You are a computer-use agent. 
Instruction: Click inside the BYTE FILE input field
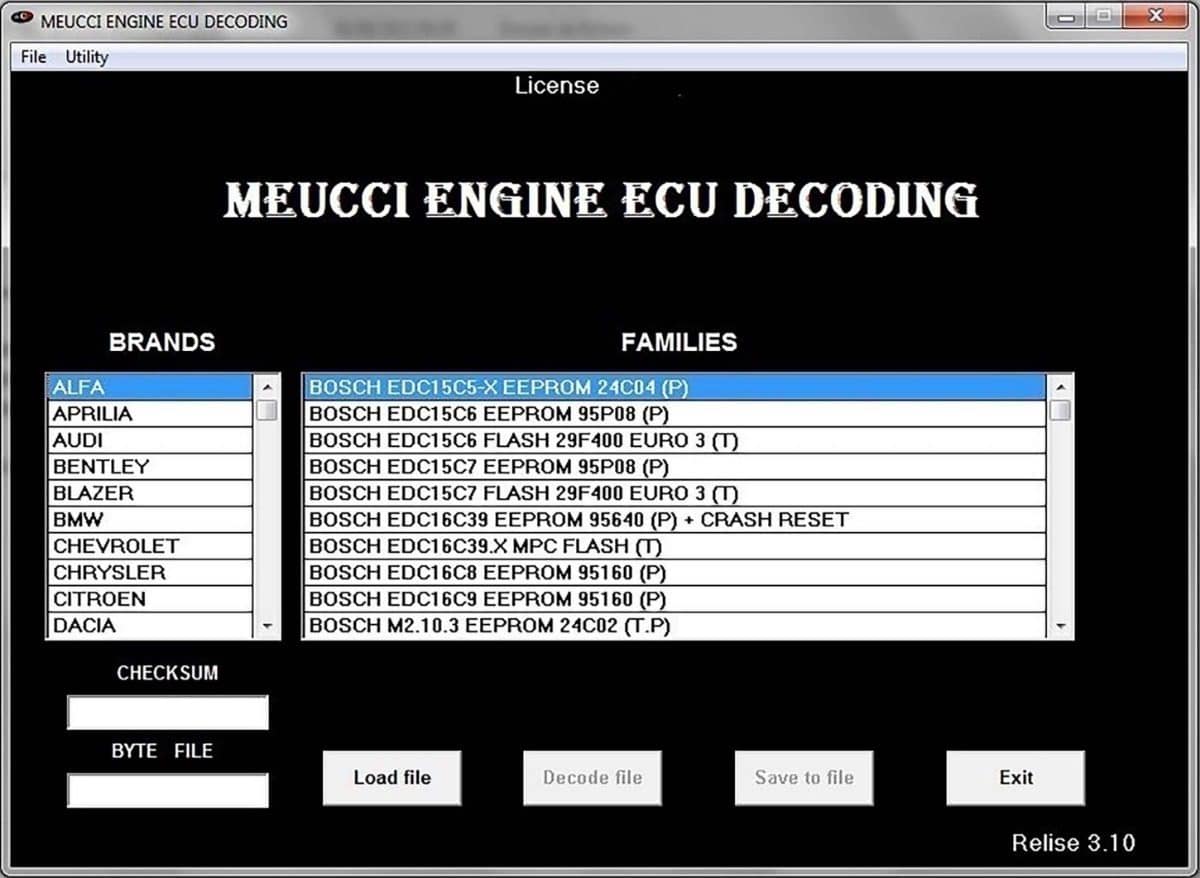click(167, 790)
